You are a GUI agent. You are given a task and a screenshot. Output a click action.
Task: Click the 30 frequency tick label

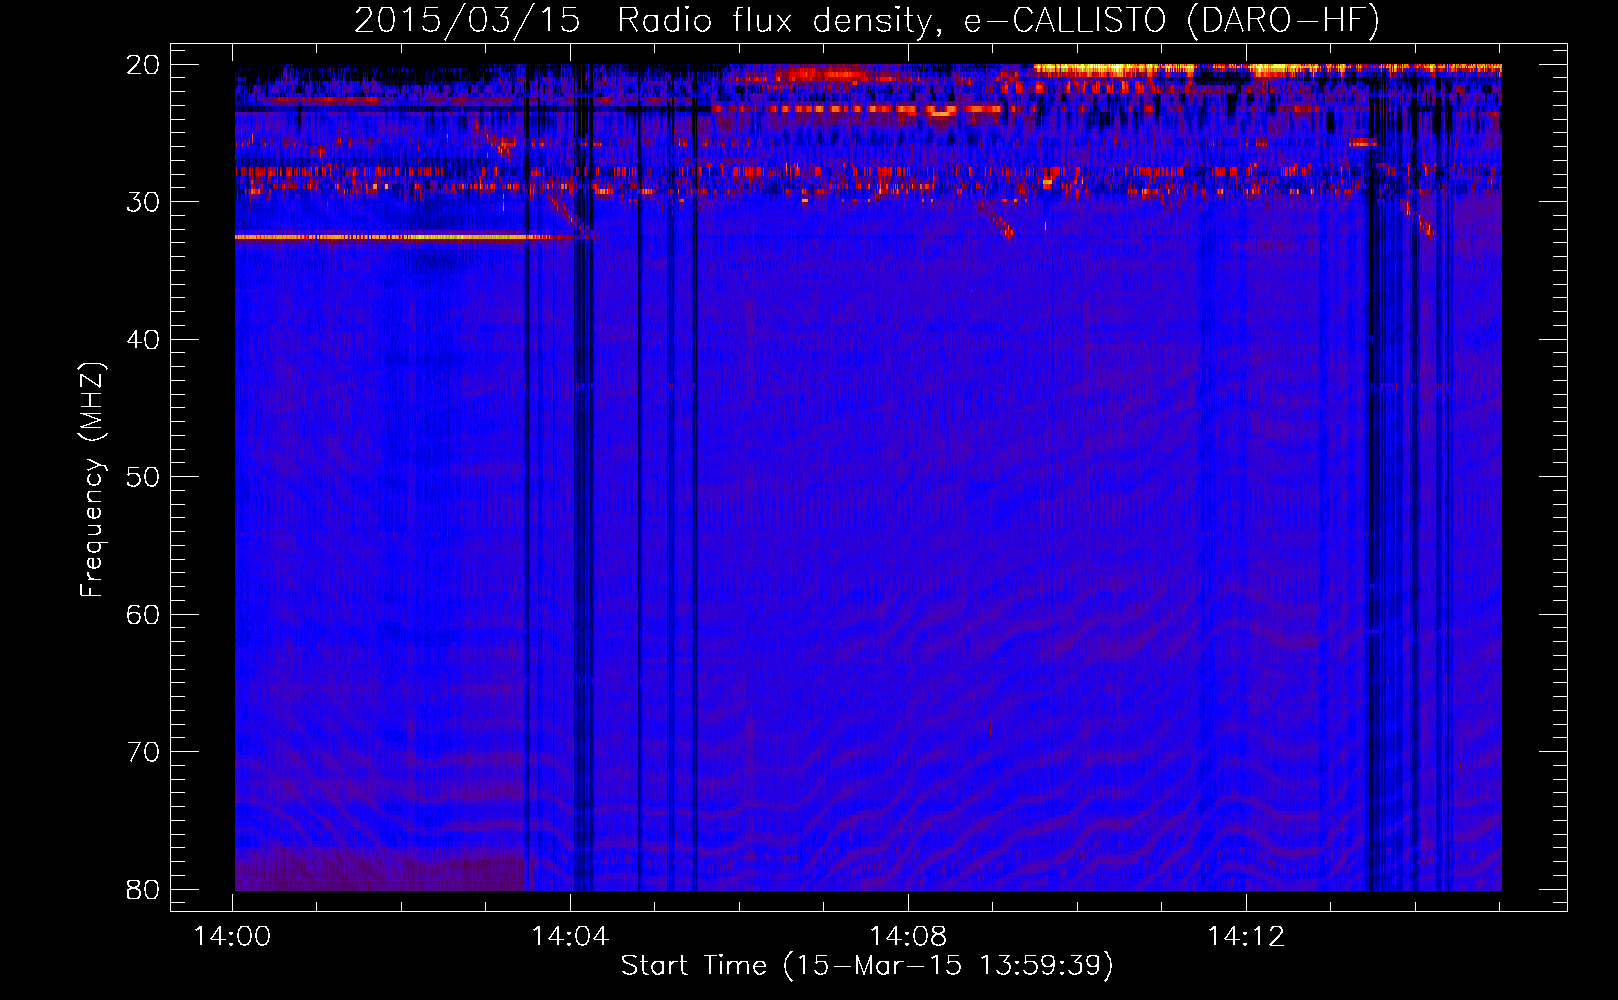(143, 202)
